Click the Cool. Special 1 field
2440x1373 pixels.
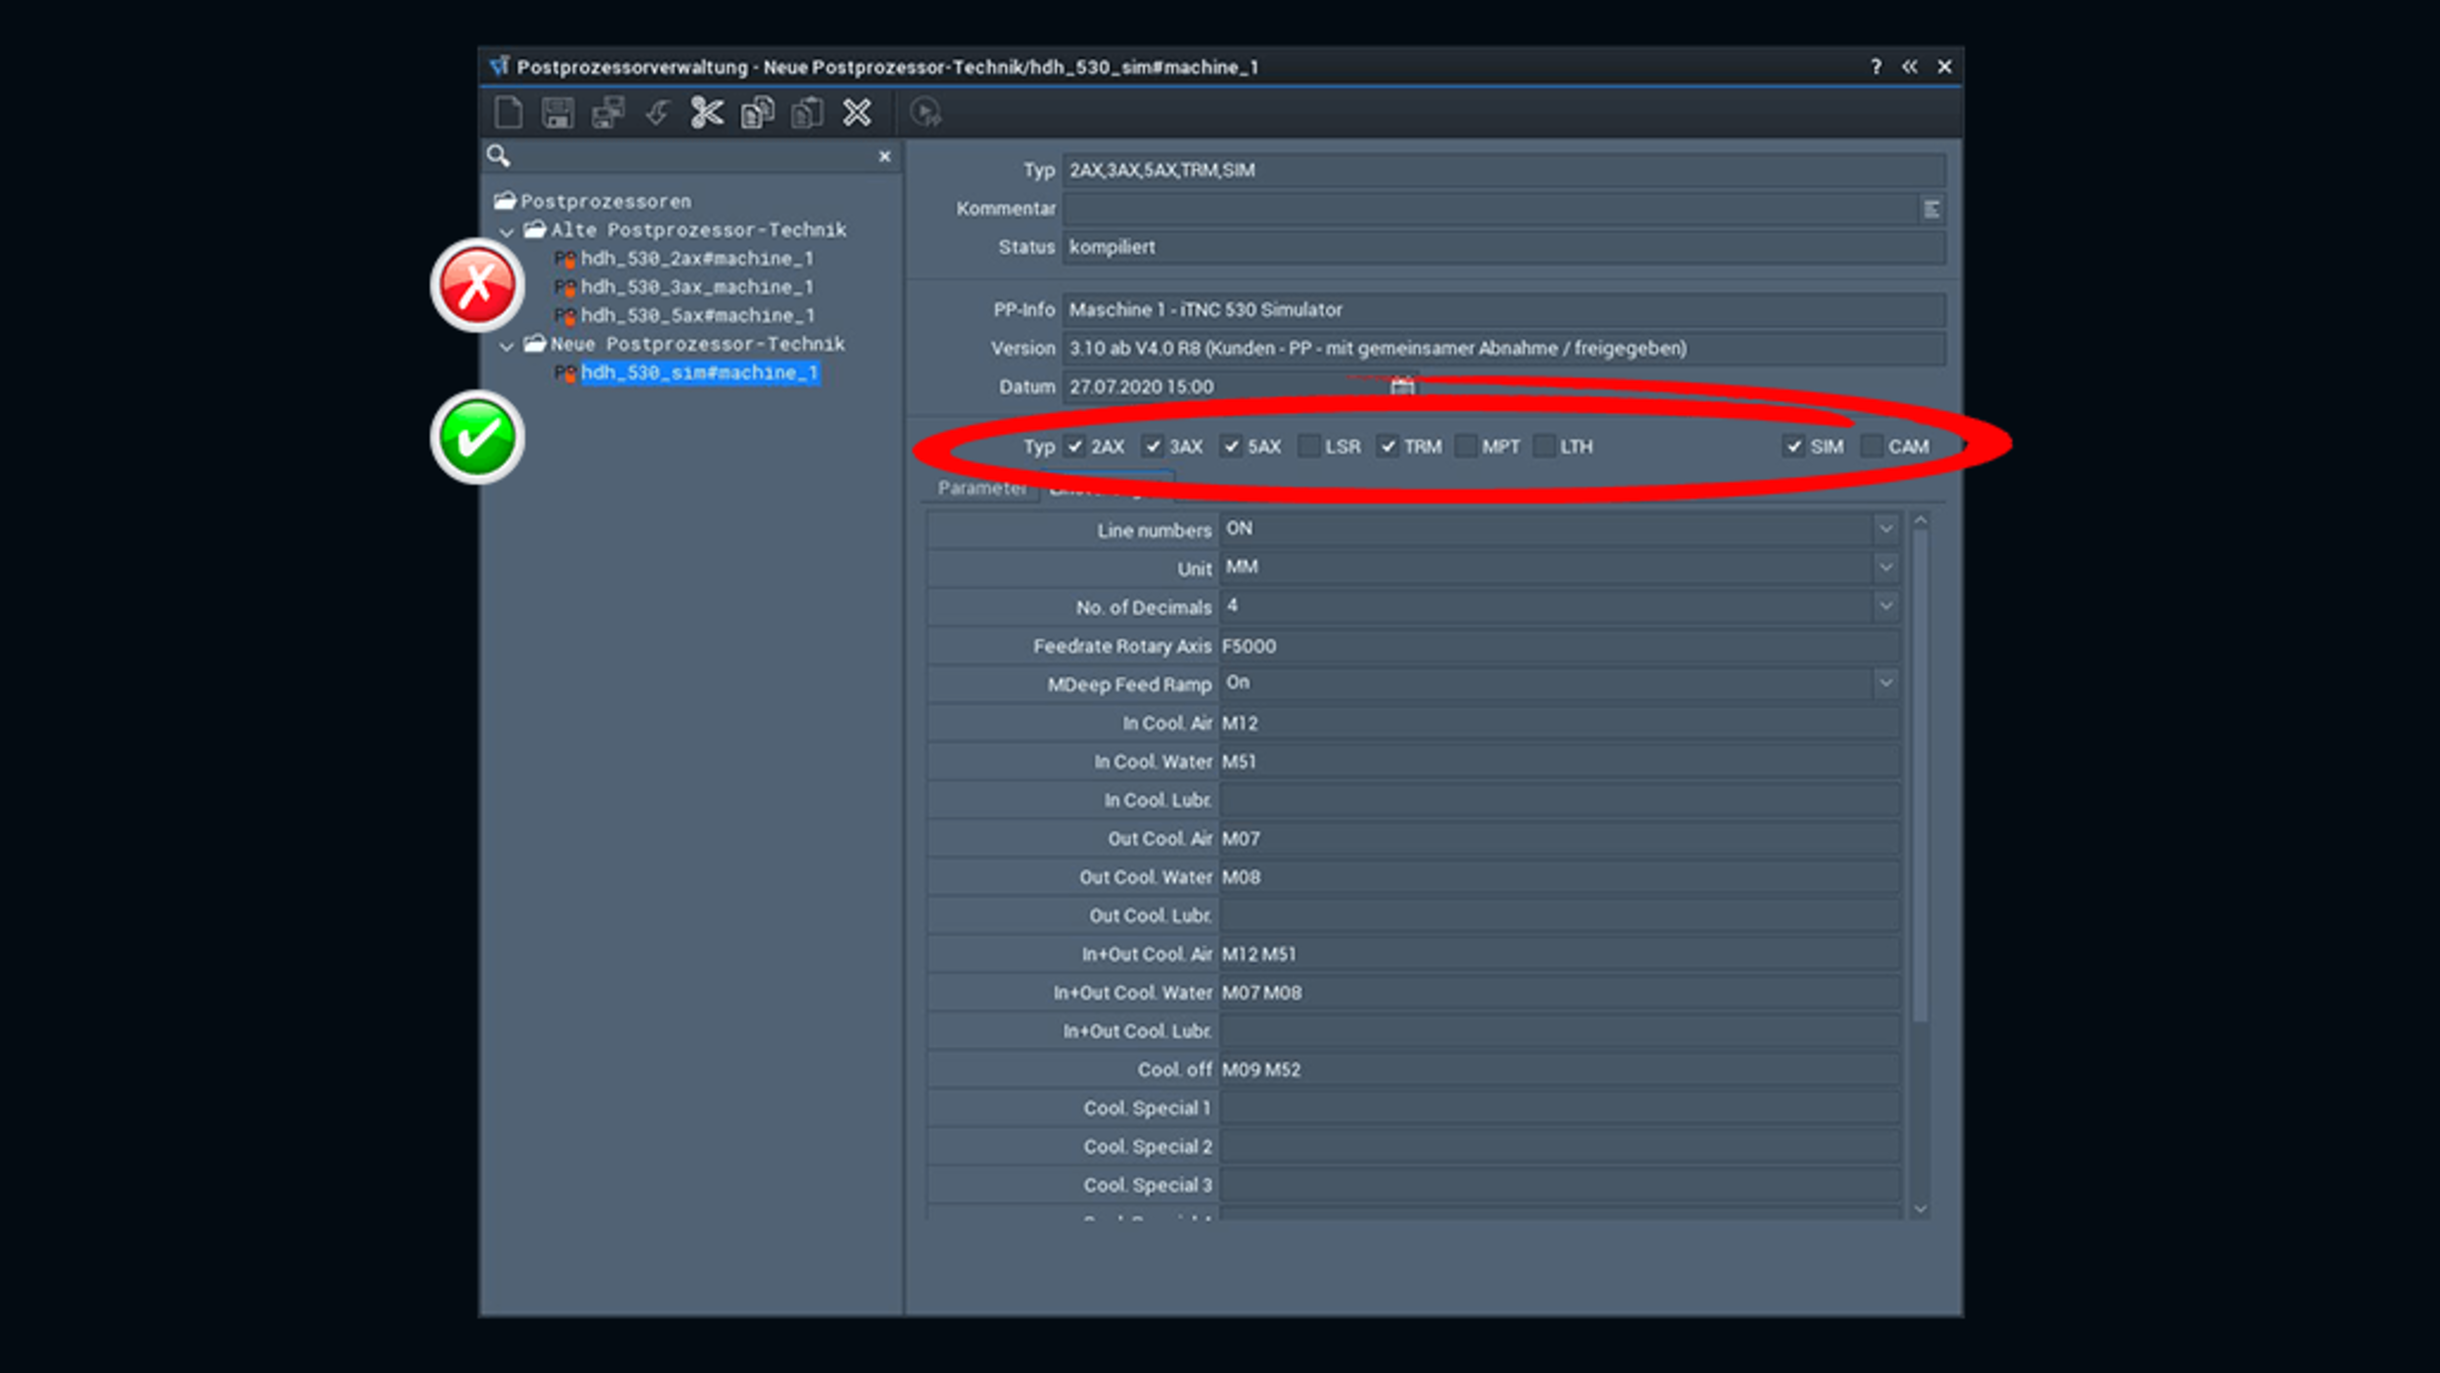click(x=1559, y=1108)
